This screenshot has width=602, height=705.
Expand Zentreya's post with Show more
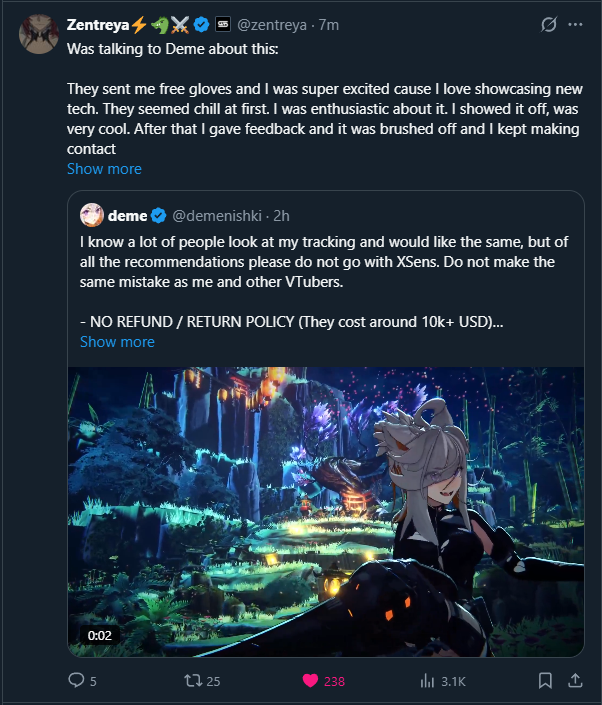point(104,168)
